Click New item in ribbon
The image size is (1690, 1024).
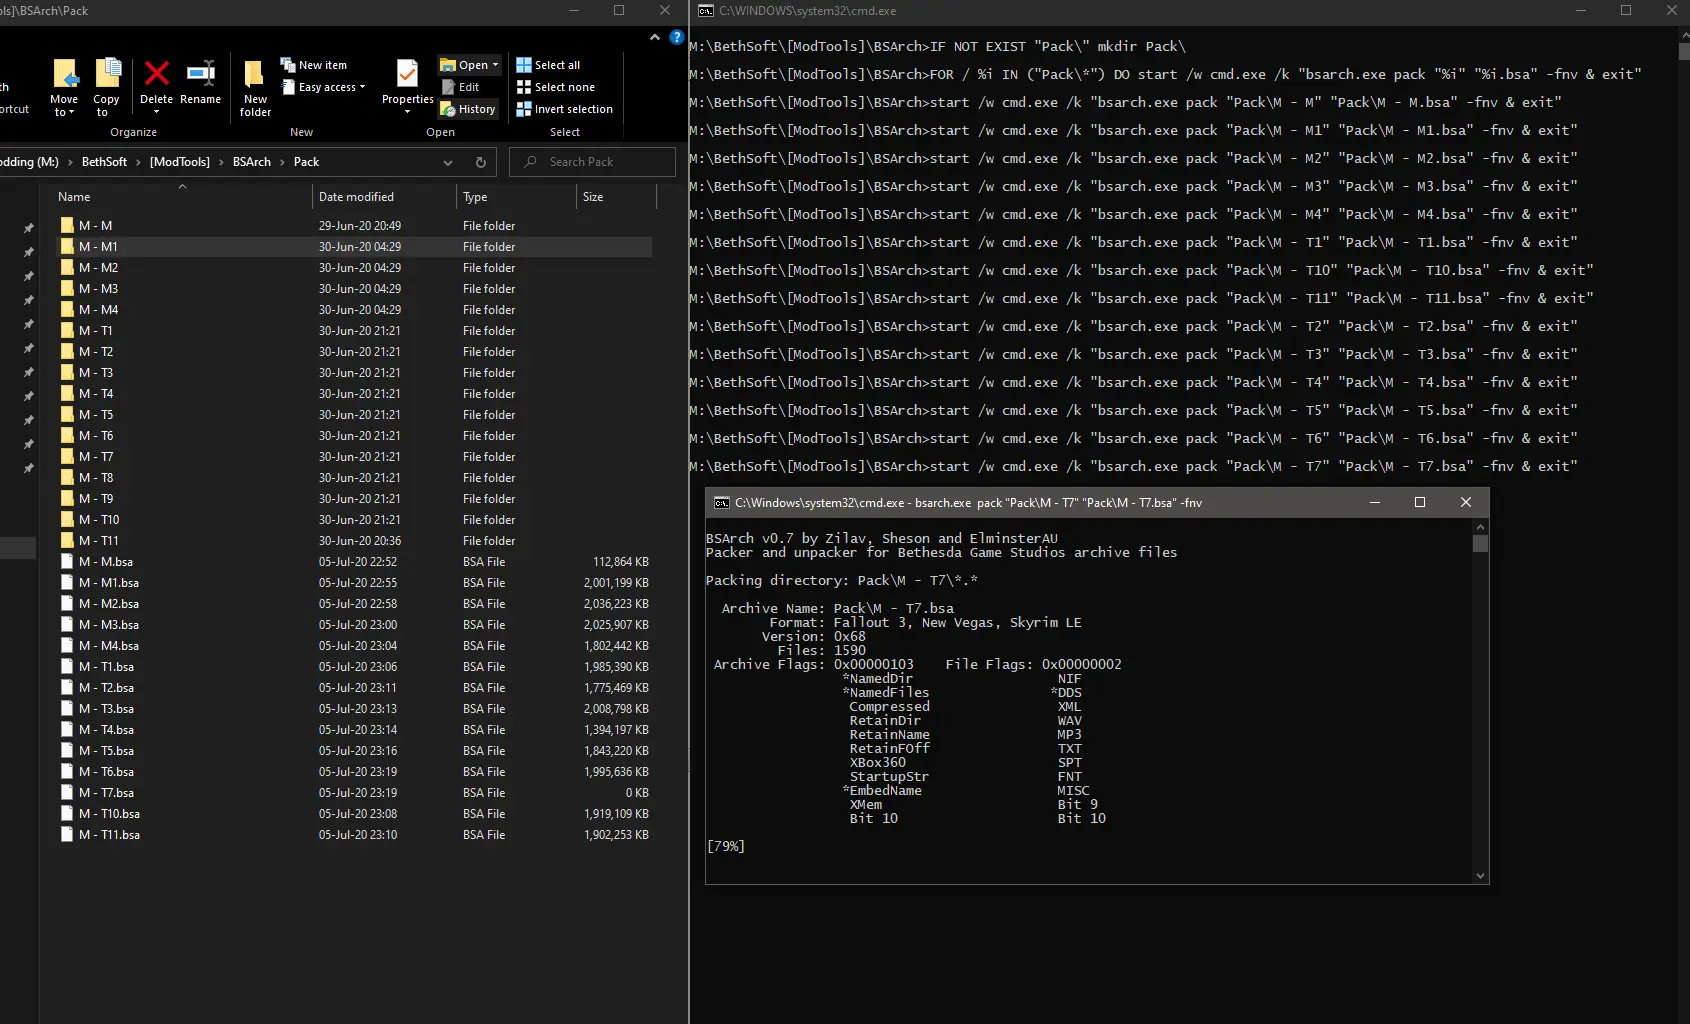(x=314, y=65)
